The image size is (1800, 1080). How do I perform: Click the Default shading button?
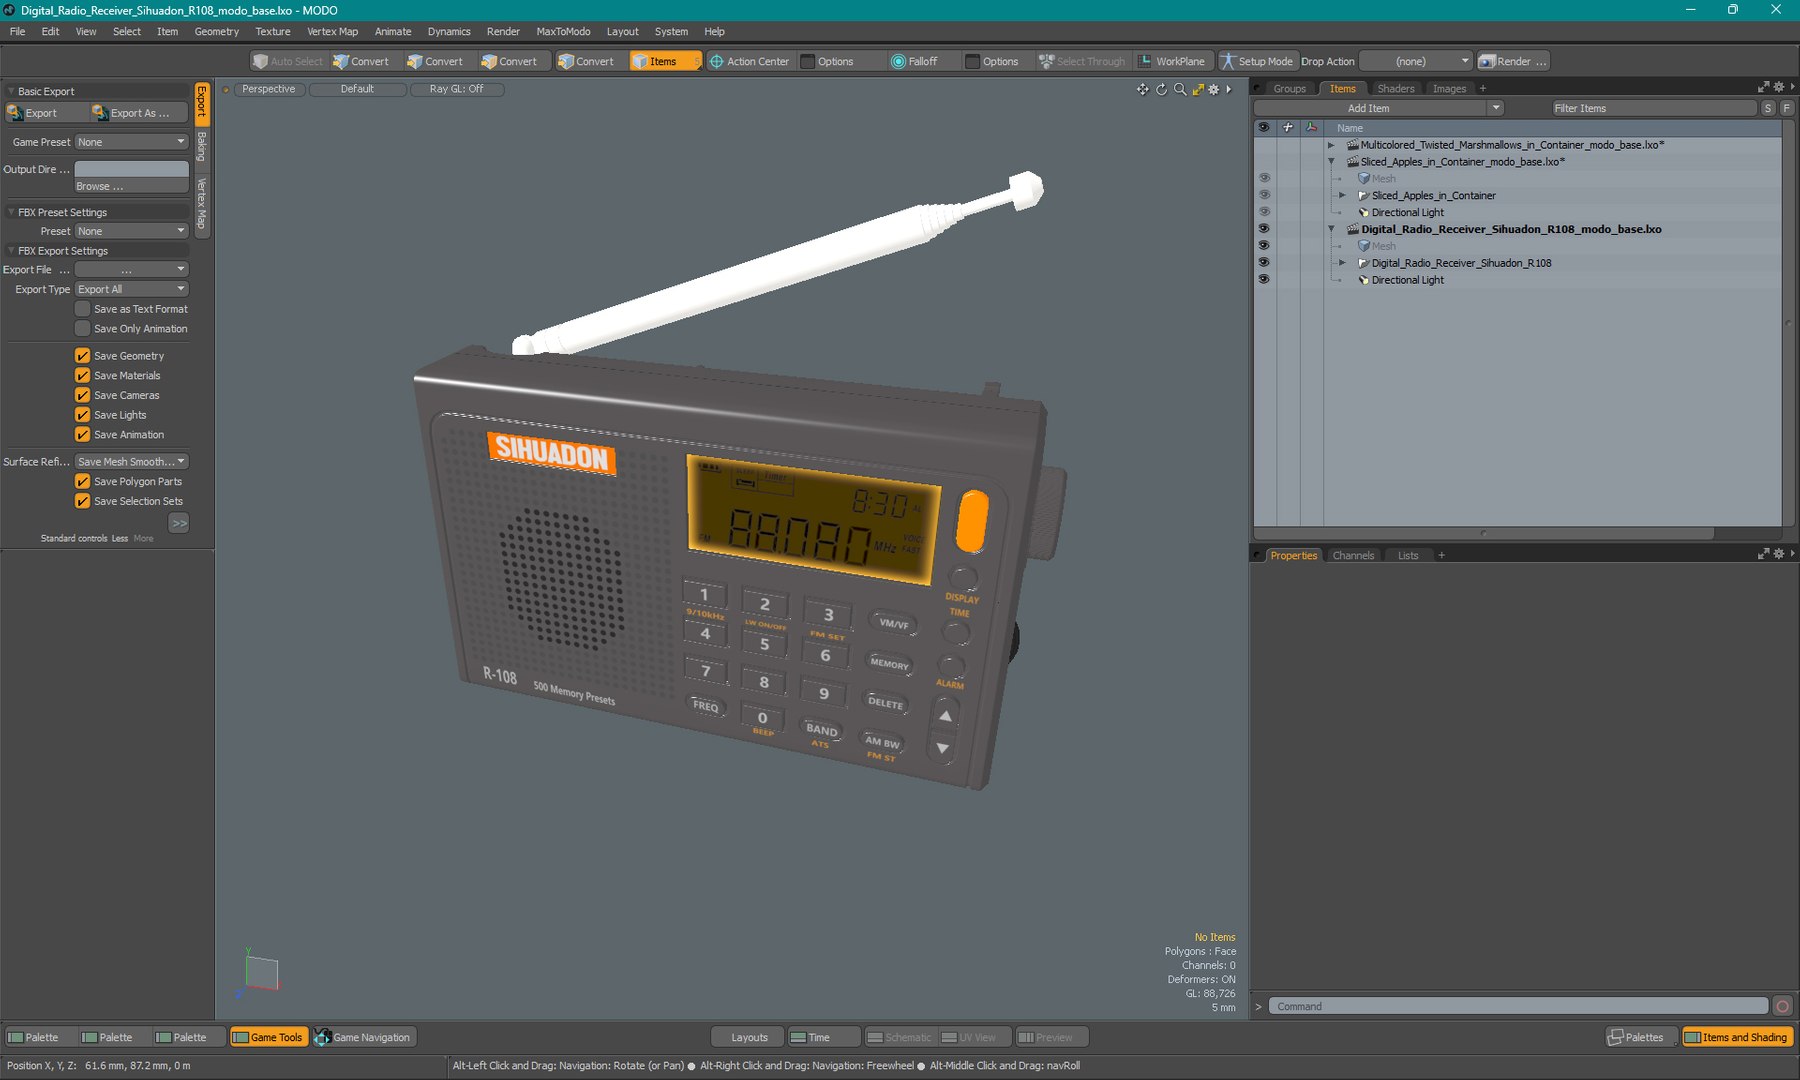pos(357,89)
